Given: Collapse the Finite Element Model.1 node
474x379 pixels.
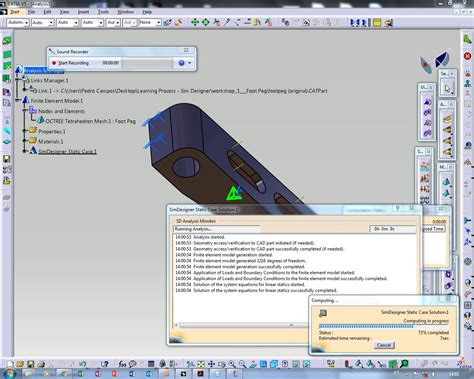Looking at the screenshot, I should pos(17,100).
